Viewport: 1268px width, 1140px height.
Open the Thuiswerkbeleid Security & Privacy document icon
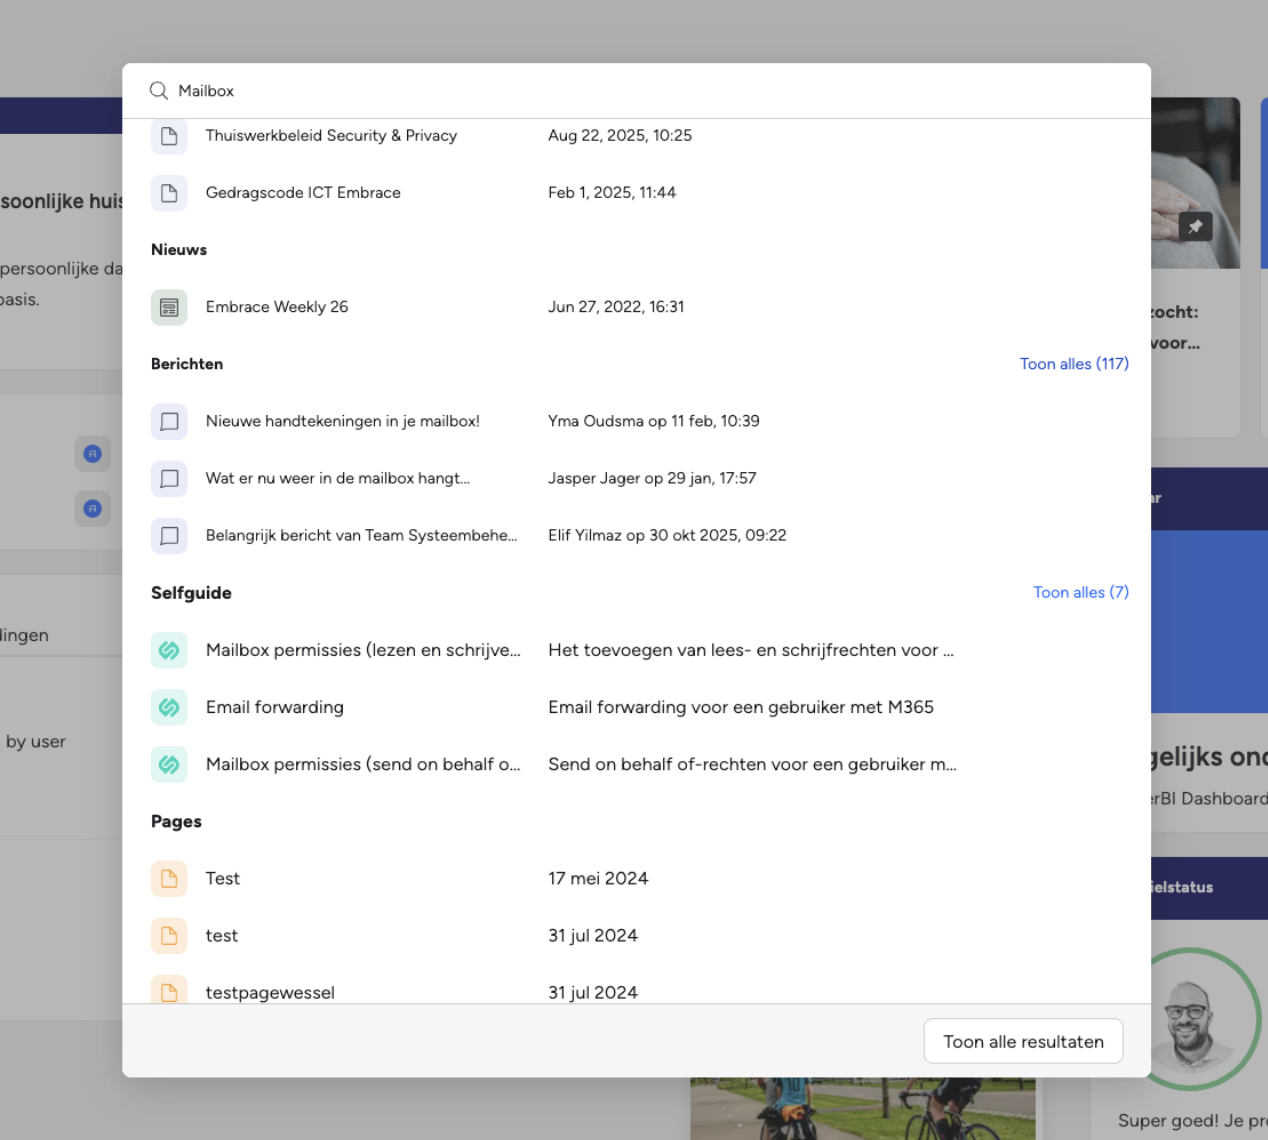pyautogui.click(x=169, y=136)
